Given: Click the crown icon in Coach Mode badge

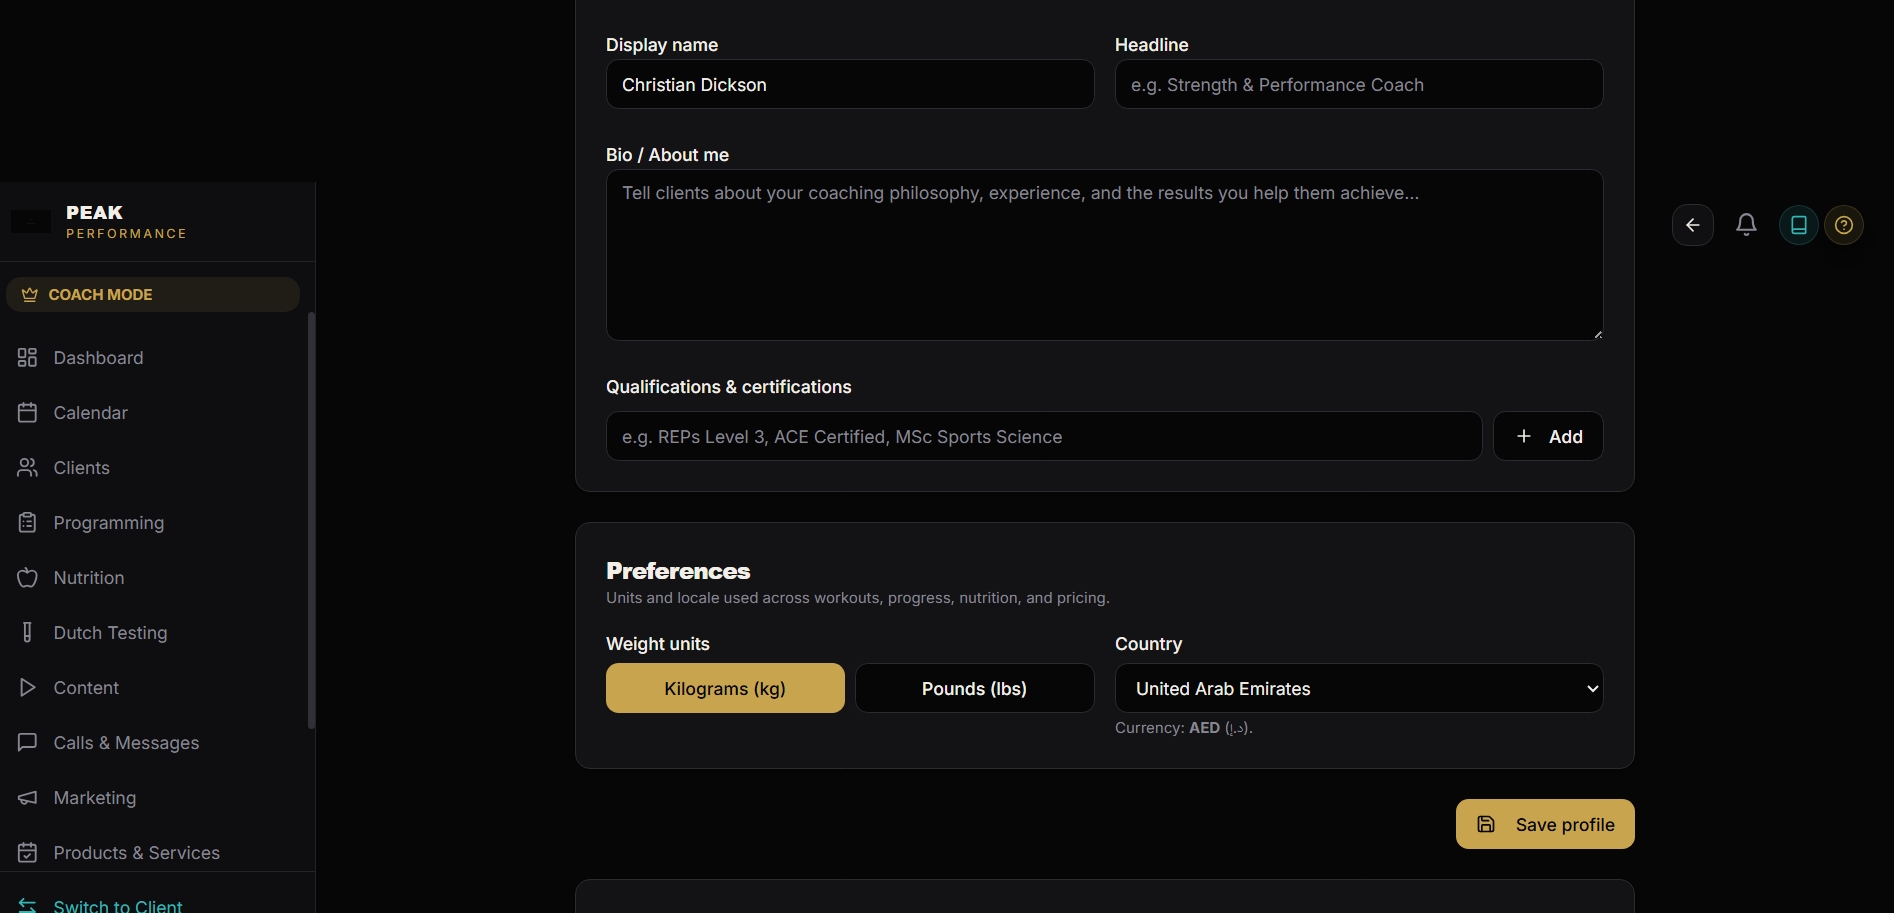Looking at the screenshot, I should point(30,295).
